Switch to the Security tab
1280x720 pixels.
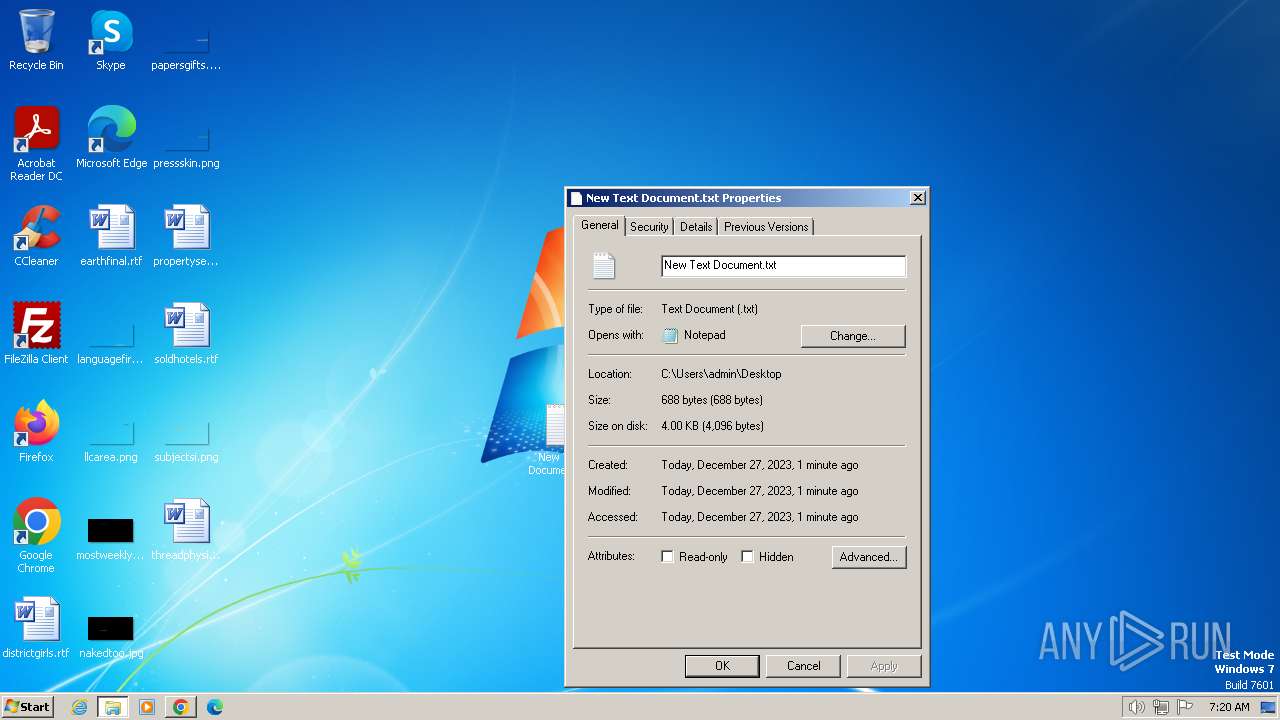[x=649, y=227]
